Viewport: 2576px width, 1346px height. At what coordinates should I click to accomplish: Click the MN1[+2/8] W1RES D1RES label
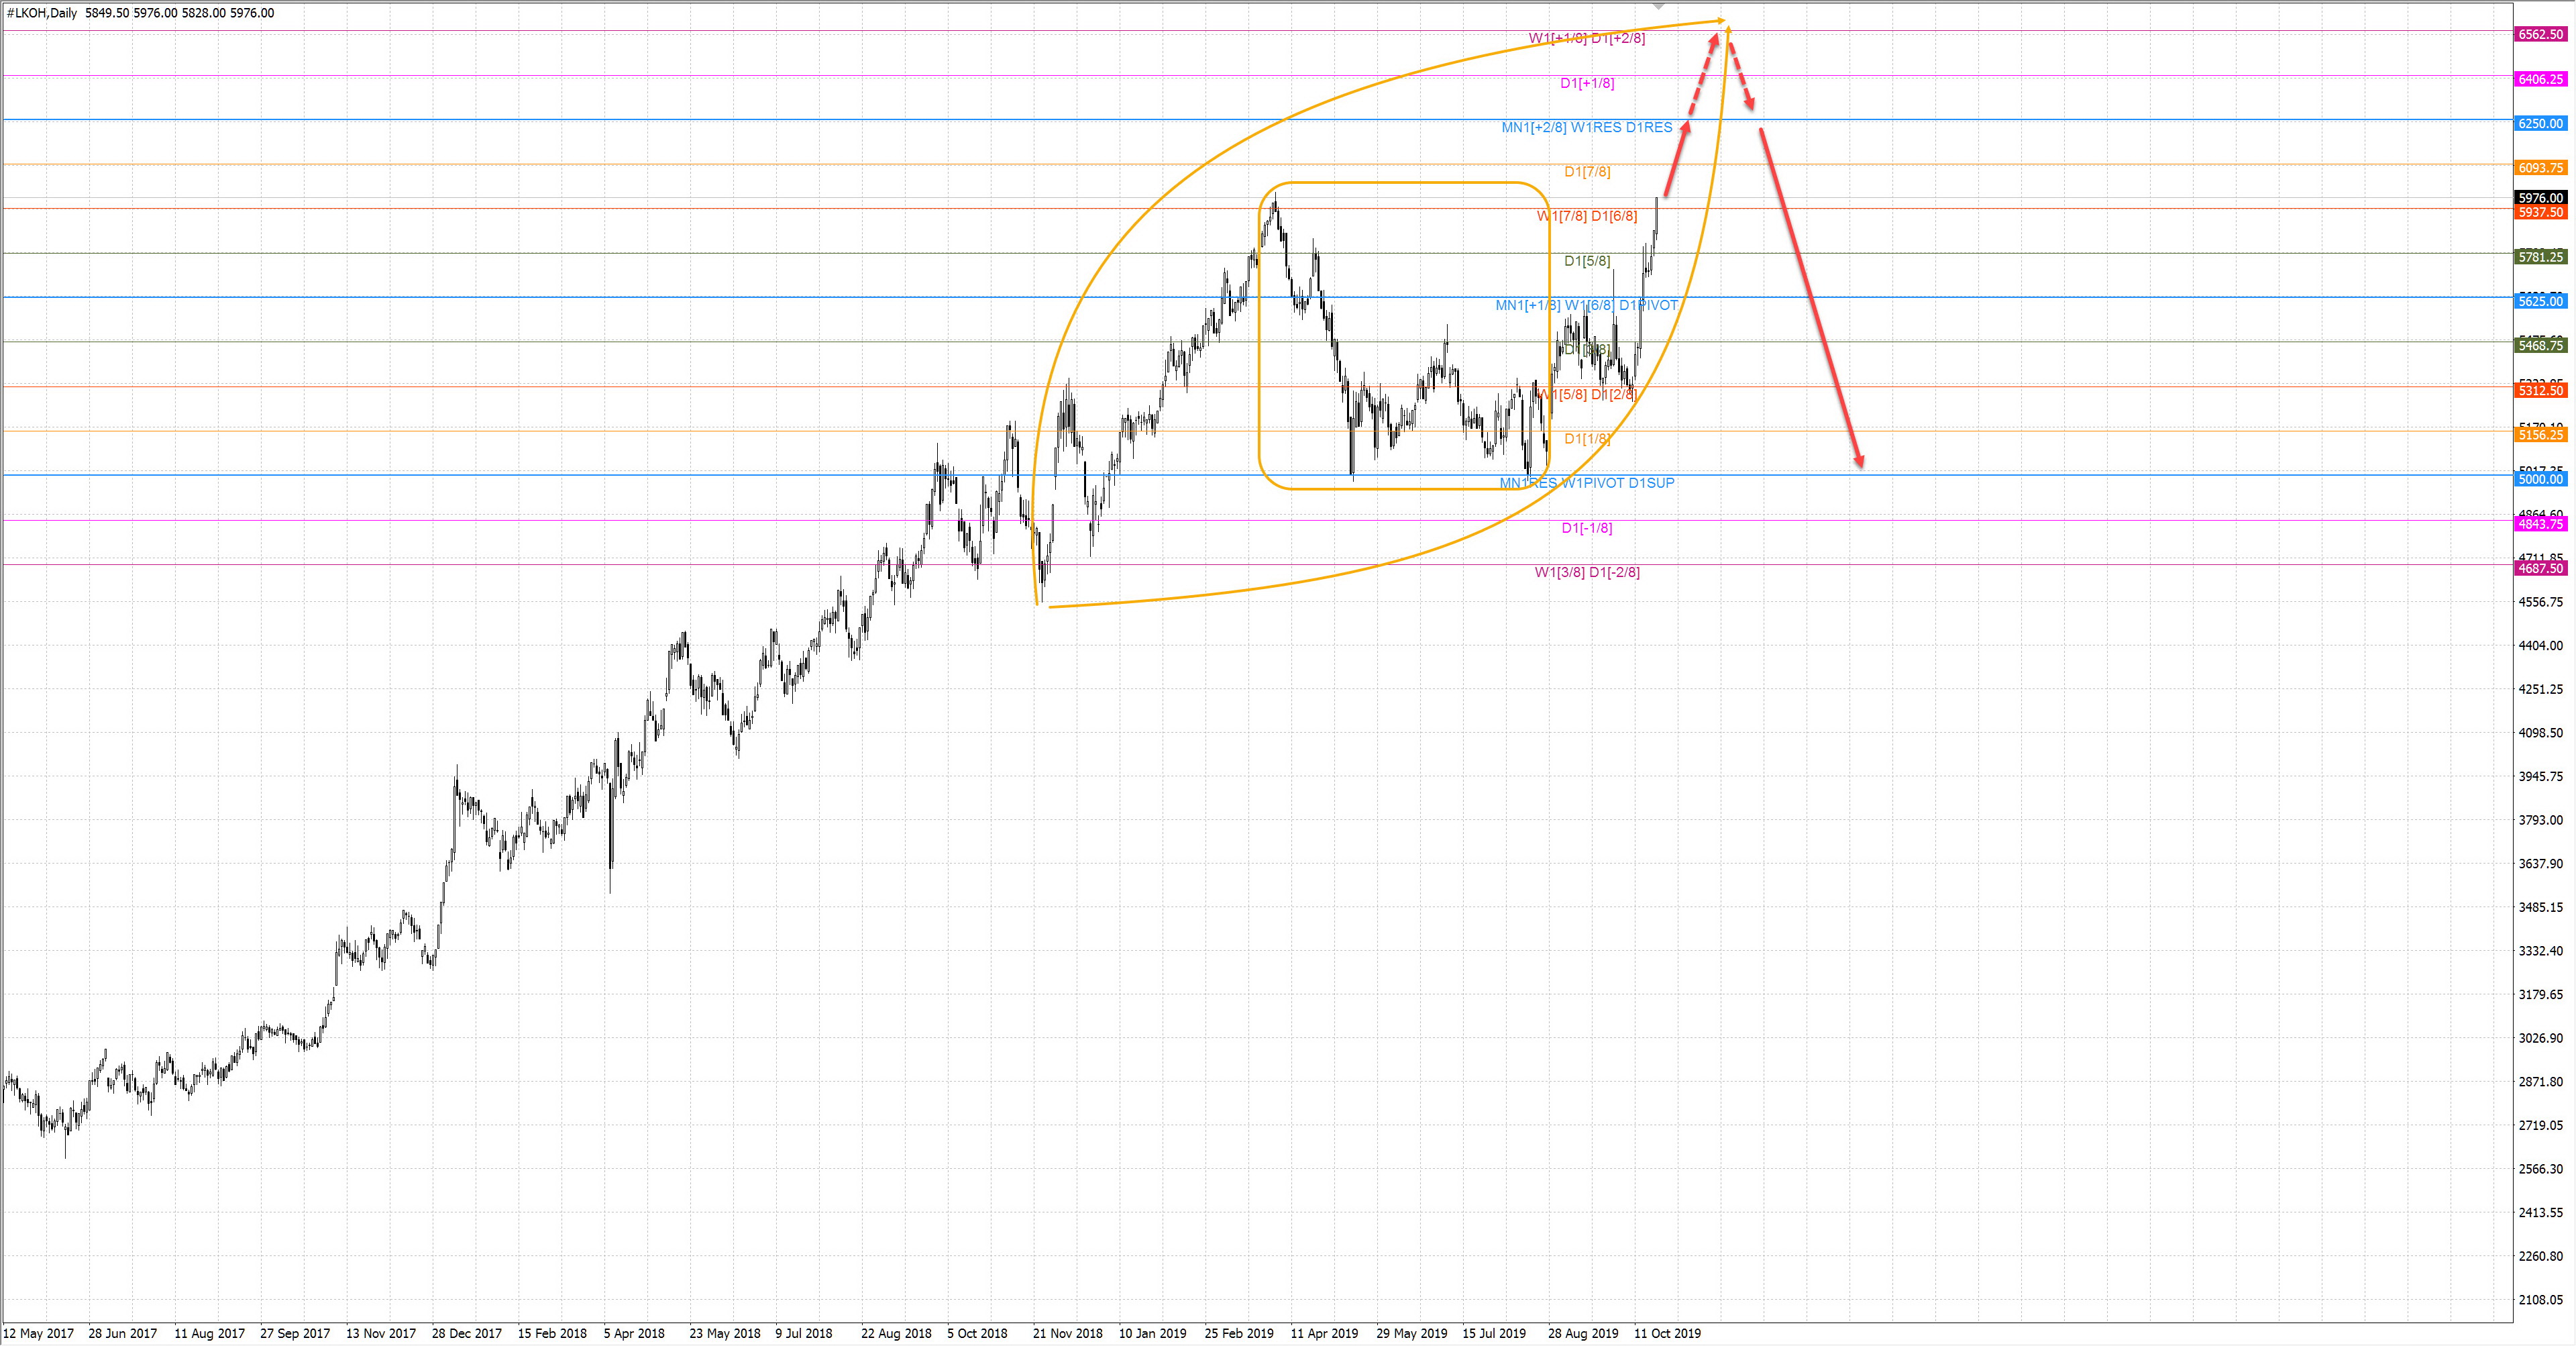[1586, 127]
